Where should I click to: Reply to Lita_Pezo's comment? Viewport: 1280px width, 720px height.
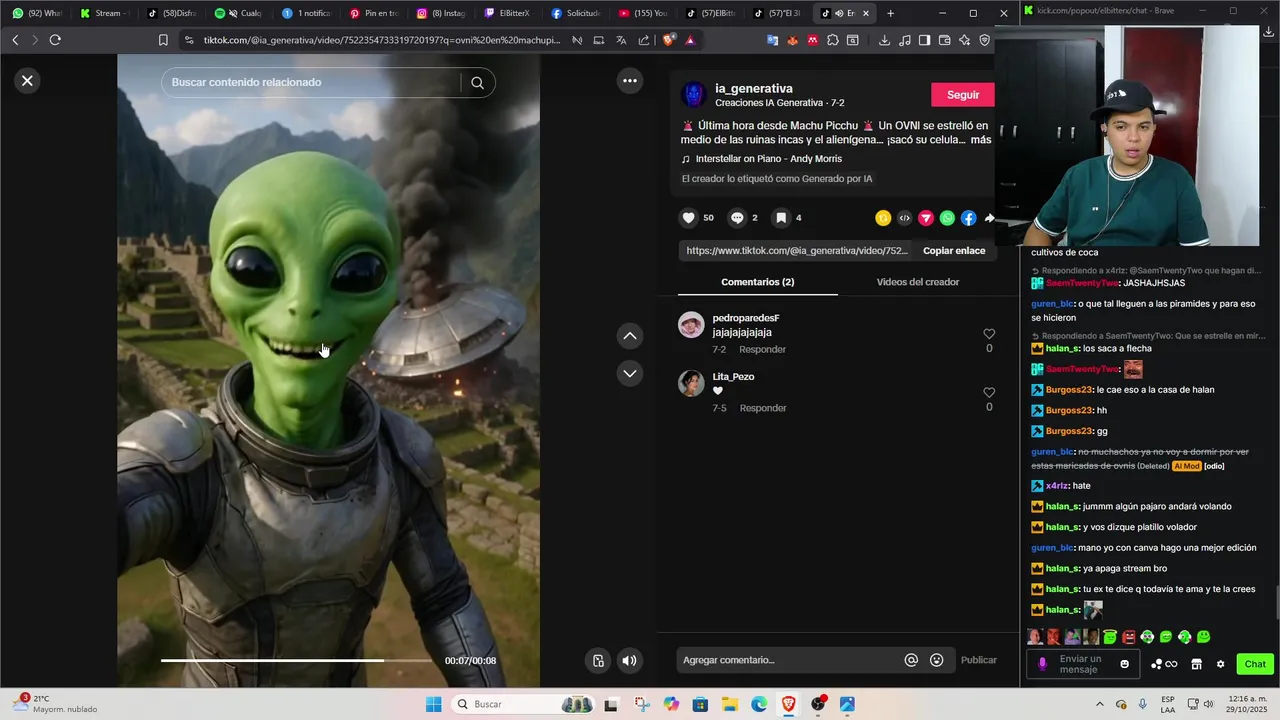(763, 408)
